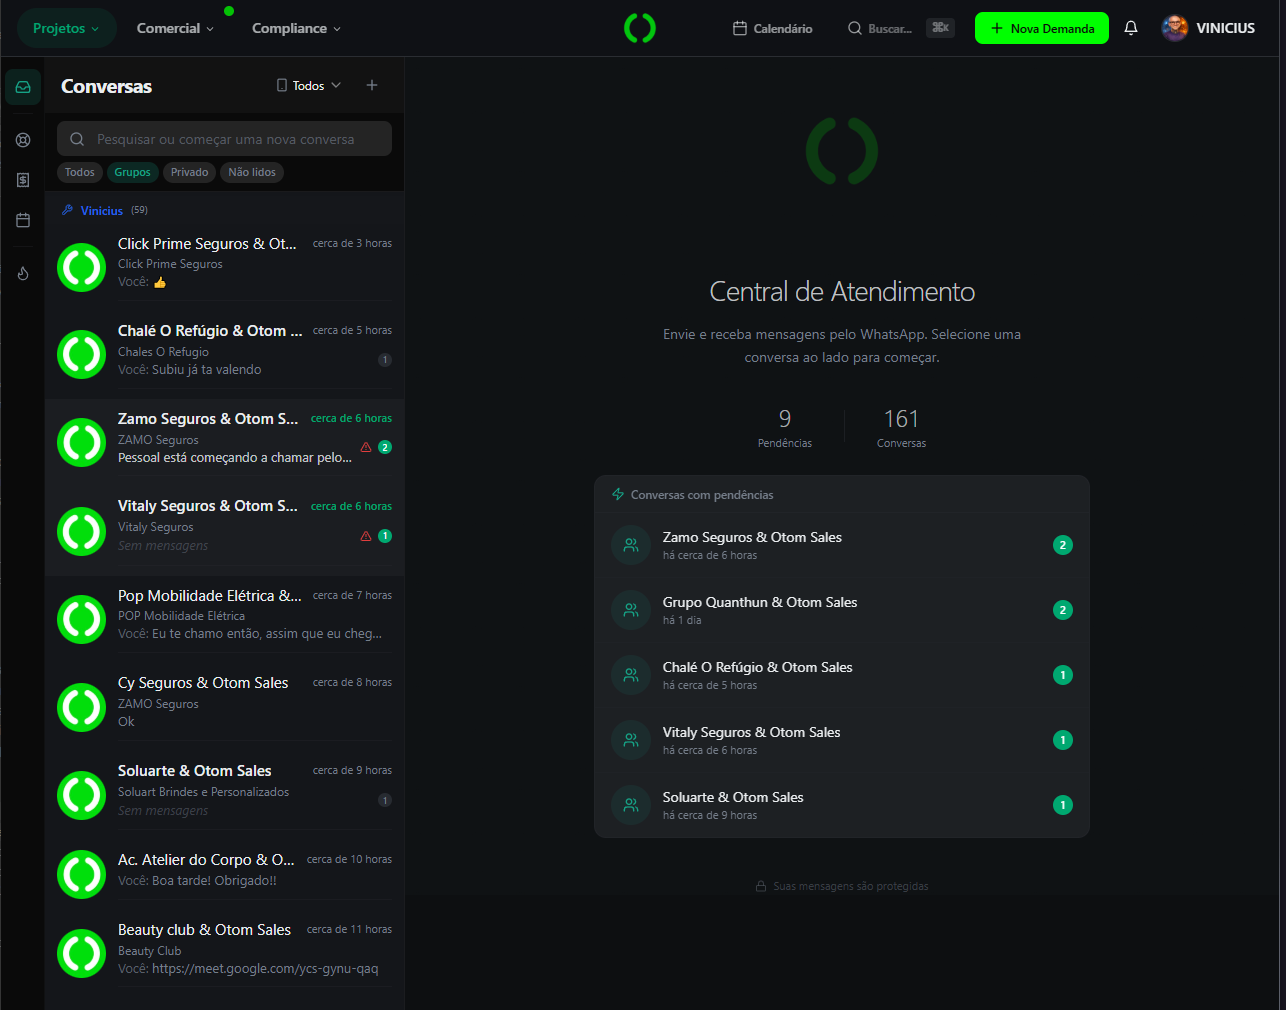Open the Compliance menu
Screen dimensions: 1286x1010
click(296, 28)
